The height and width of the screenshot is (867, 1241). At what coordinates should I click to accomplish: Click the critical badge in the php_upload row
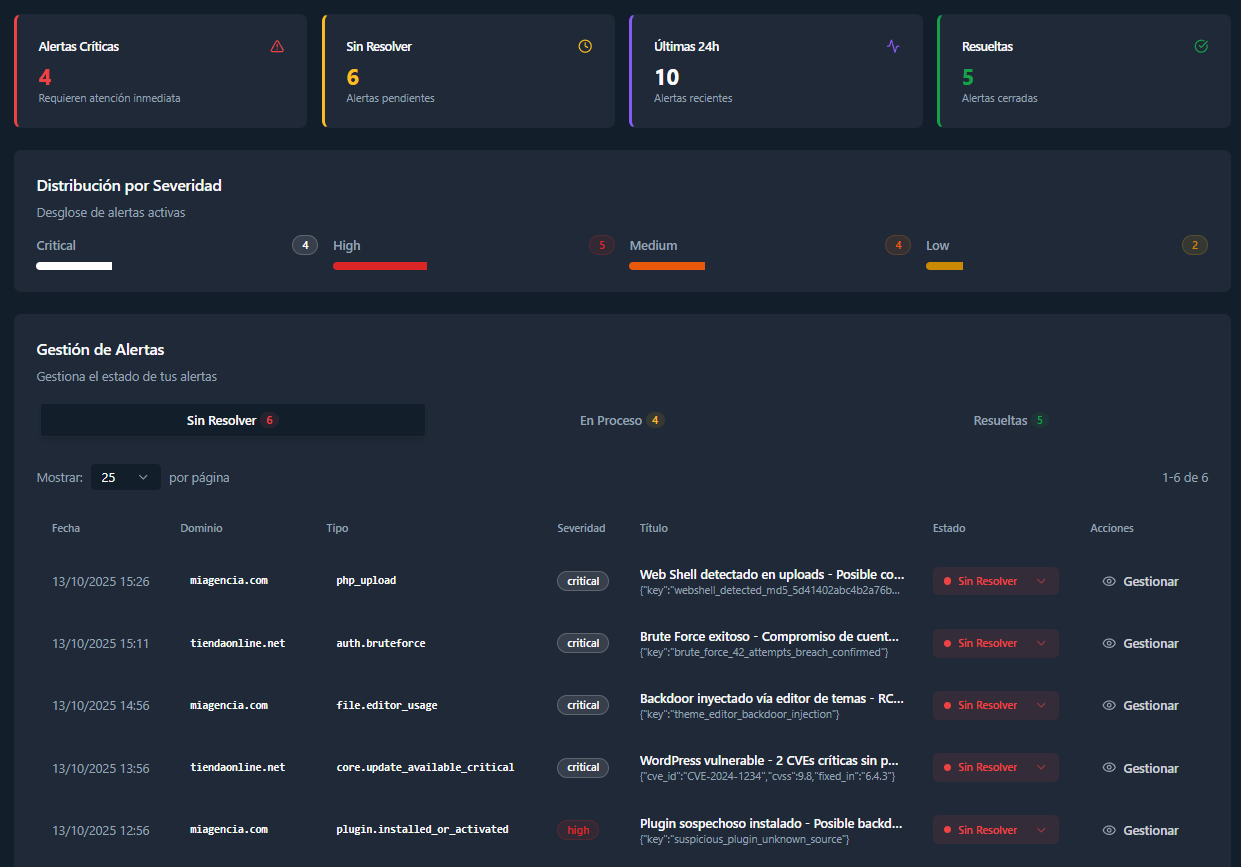[x=583, y=581]
